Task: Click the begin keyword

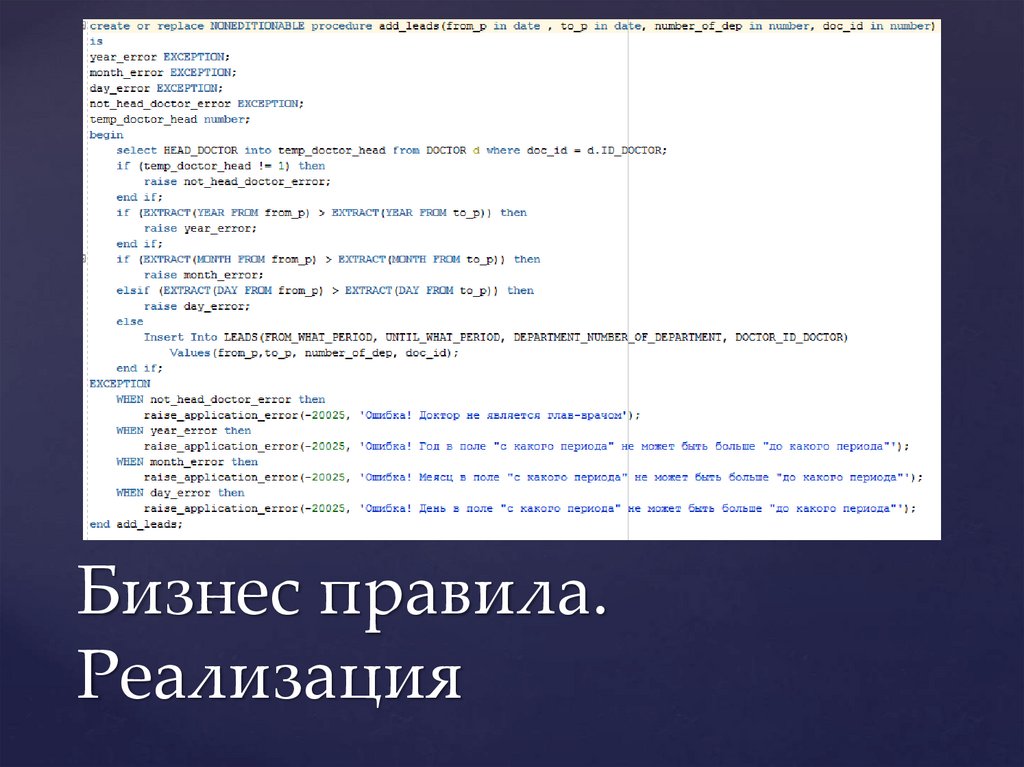Action: coord(104,134)
